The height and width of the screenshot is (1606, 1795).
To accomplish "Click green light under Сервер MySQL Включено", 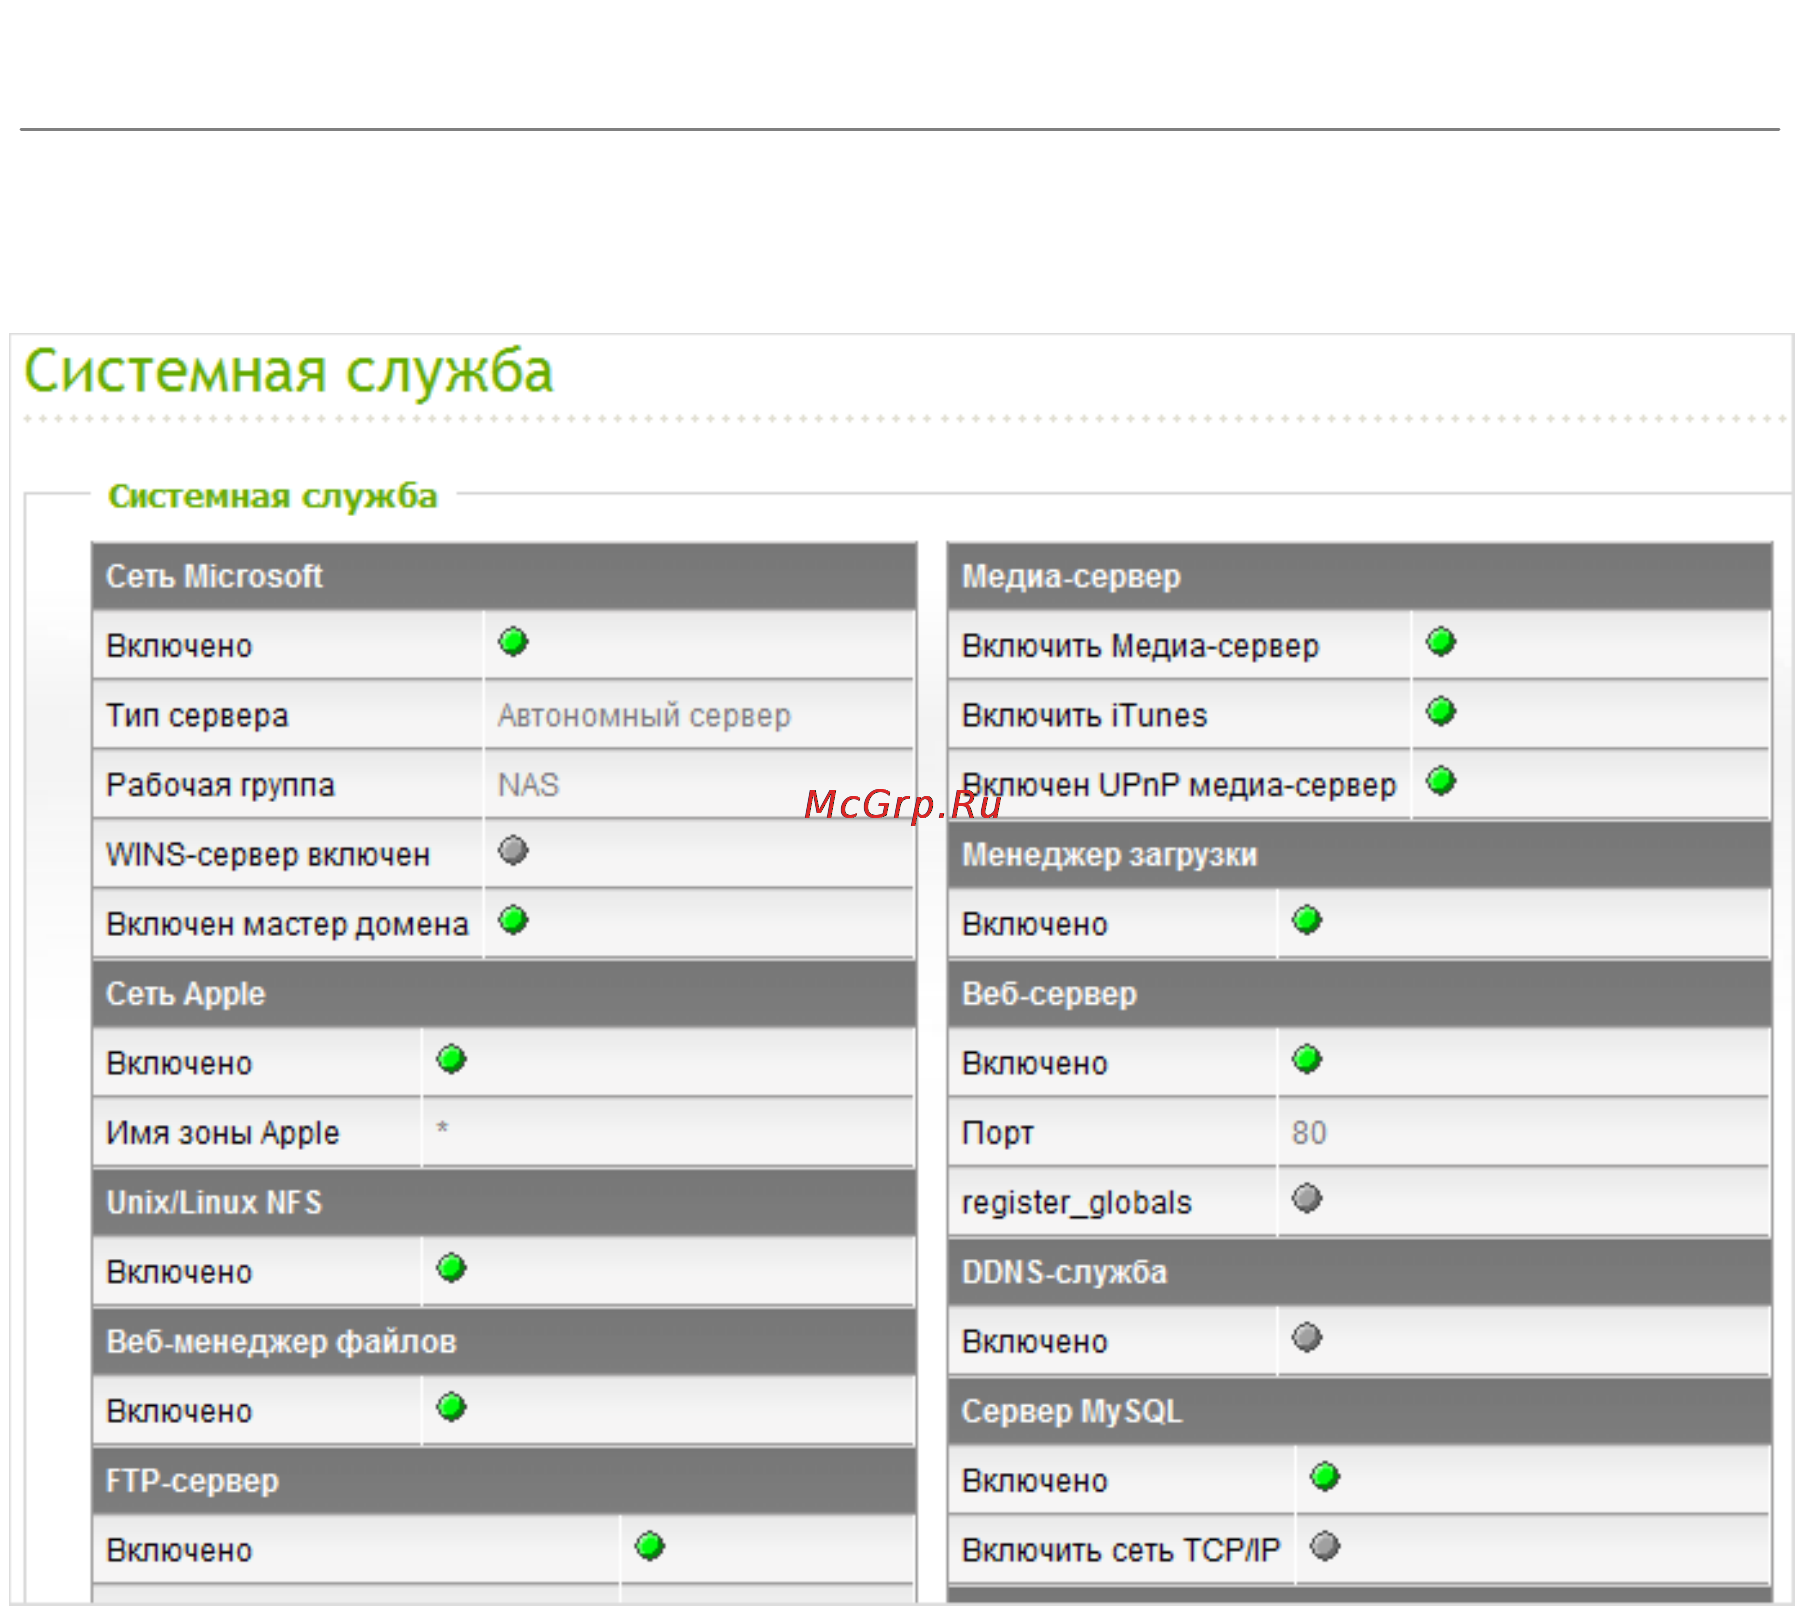I will 1325,1475.
